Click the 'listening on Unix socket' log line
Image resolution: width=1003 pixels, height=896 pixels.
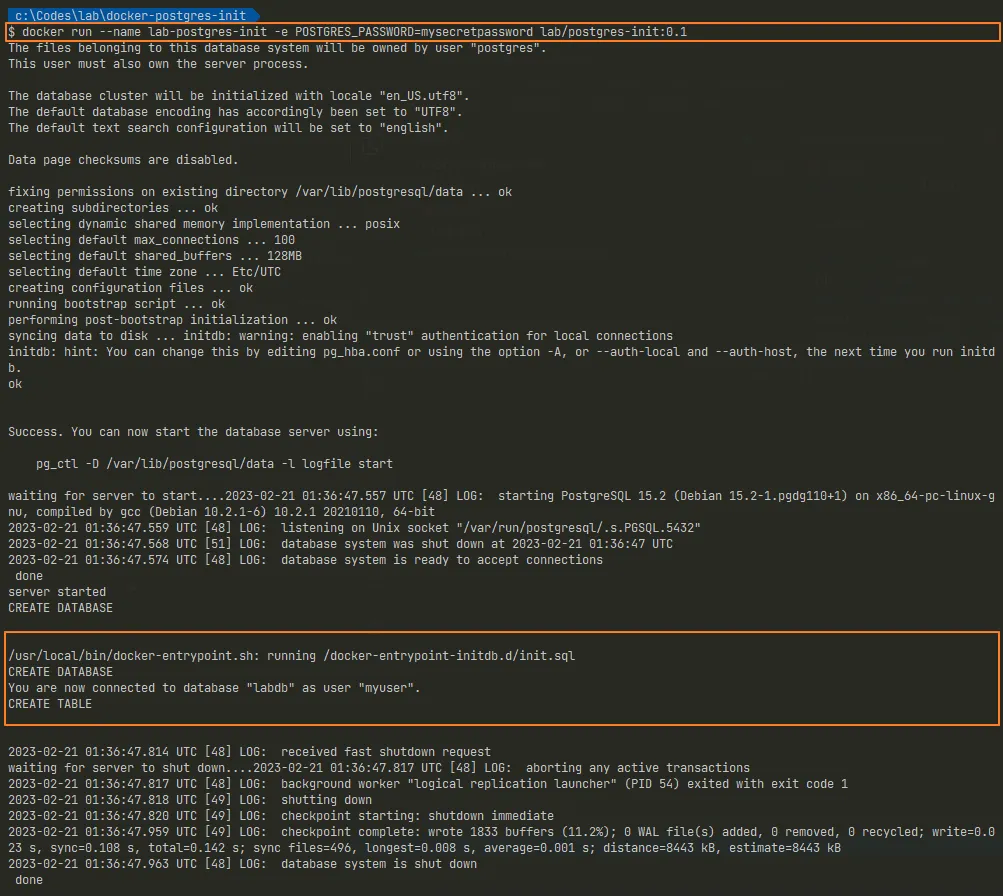490,528
